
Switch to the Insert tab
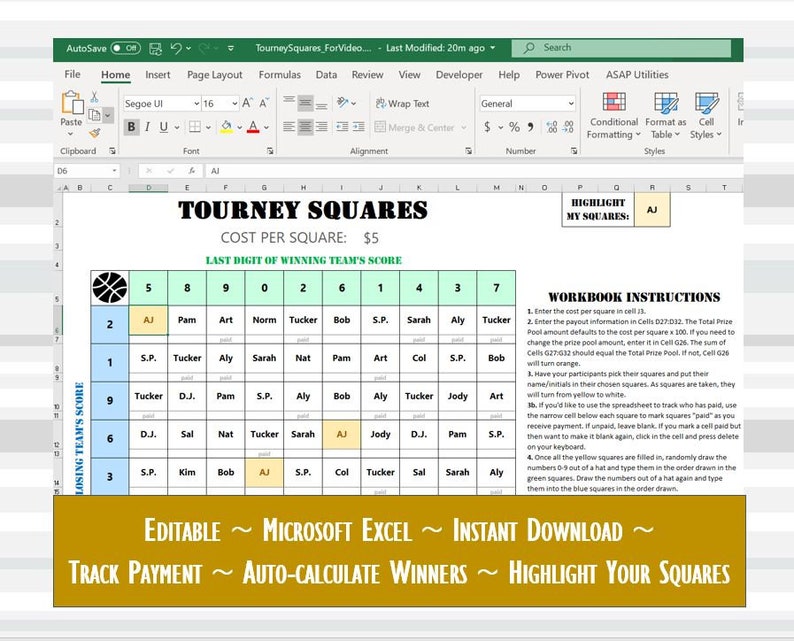pos(157,75)
